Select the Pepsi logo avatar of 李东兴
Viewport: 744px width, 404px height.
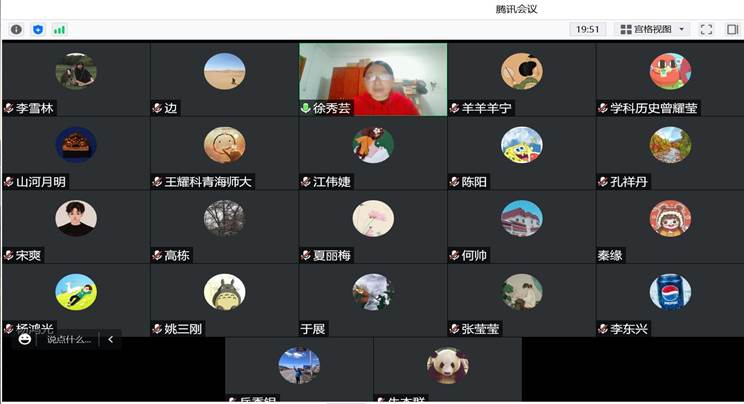670,292
